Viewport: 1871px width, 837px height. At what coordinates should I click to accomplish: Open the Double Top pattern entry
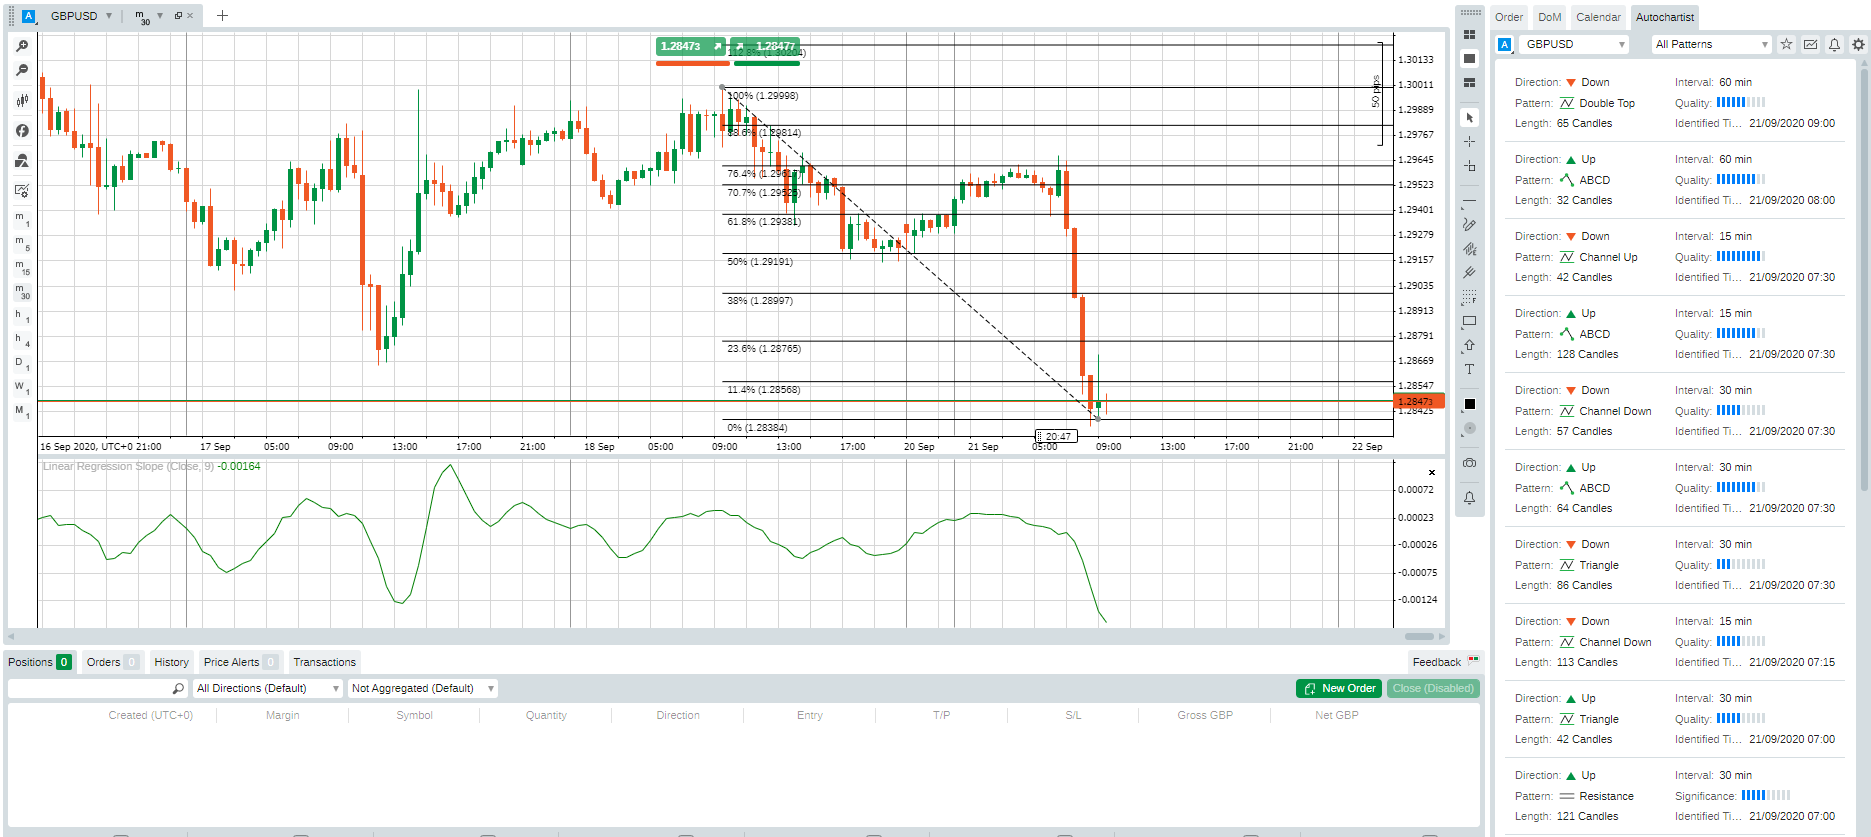1675,103
